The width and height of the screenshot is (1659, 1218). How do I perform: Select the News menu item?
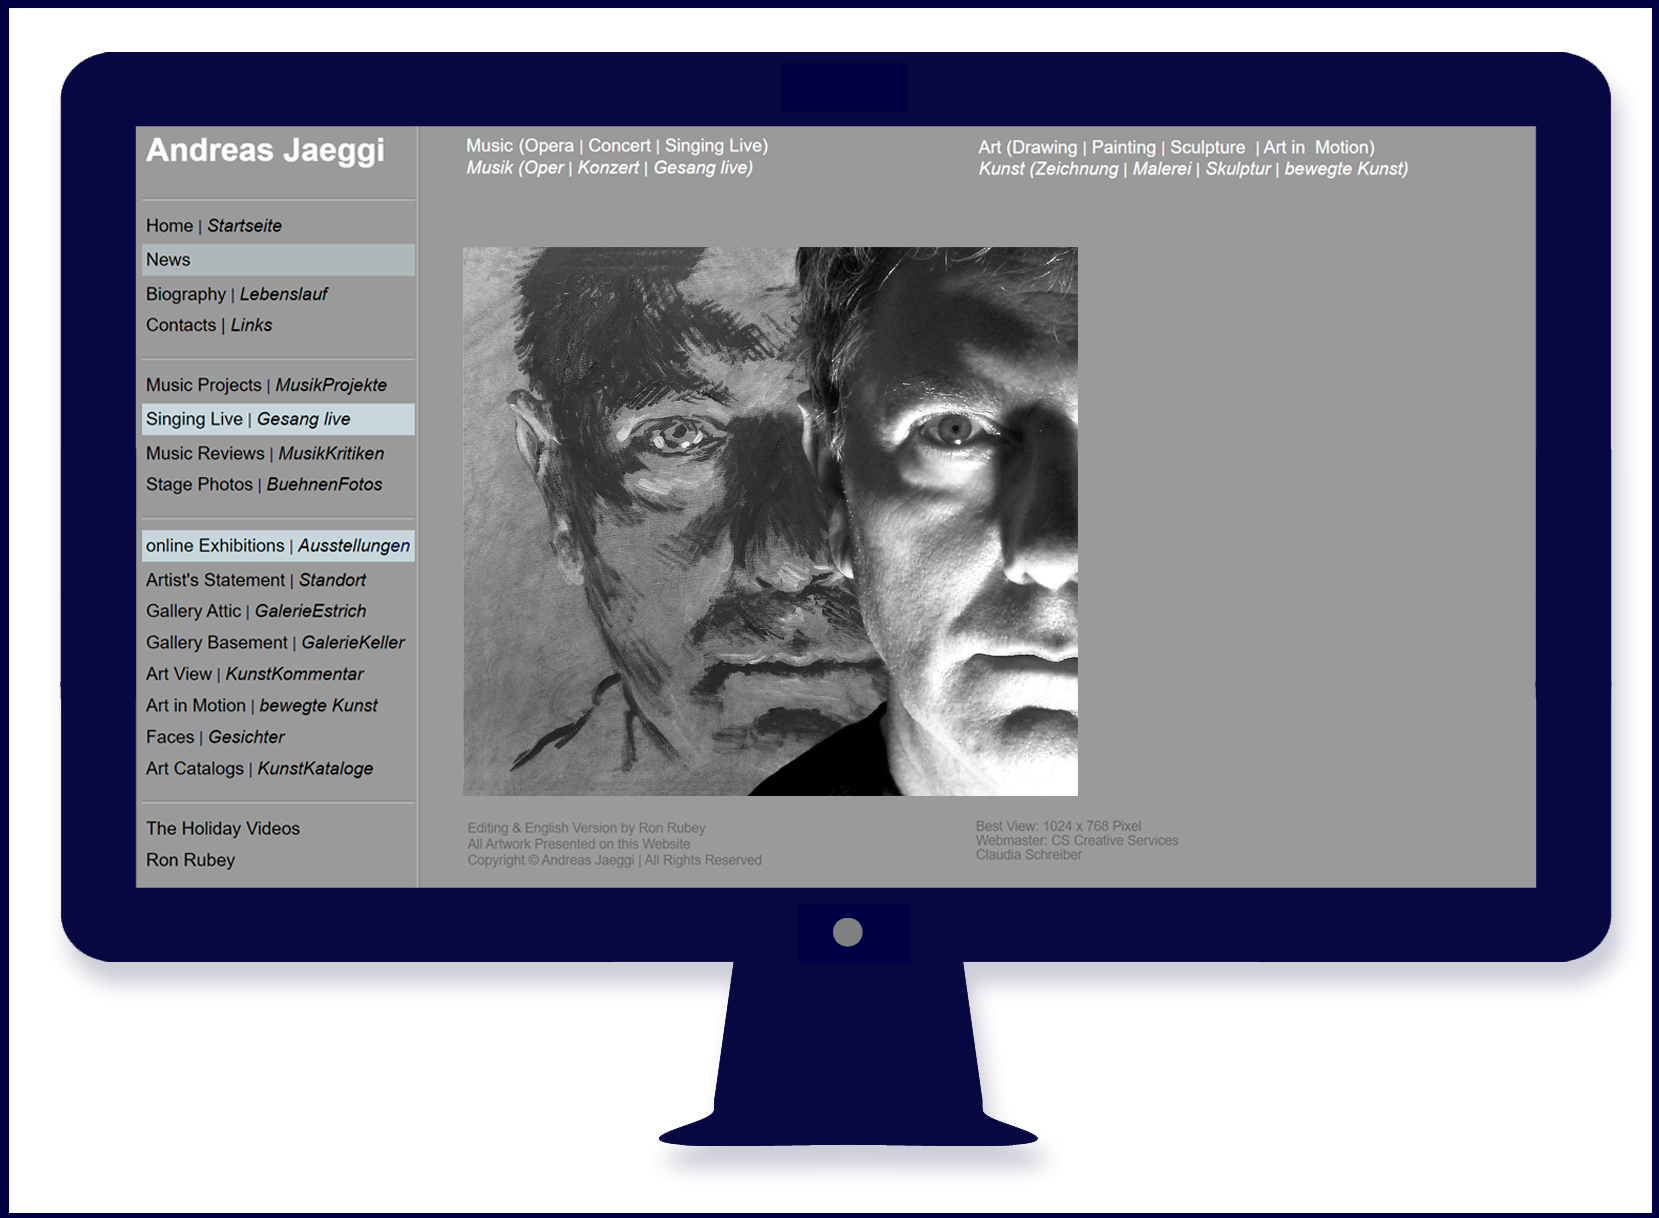tap(278, 260)
